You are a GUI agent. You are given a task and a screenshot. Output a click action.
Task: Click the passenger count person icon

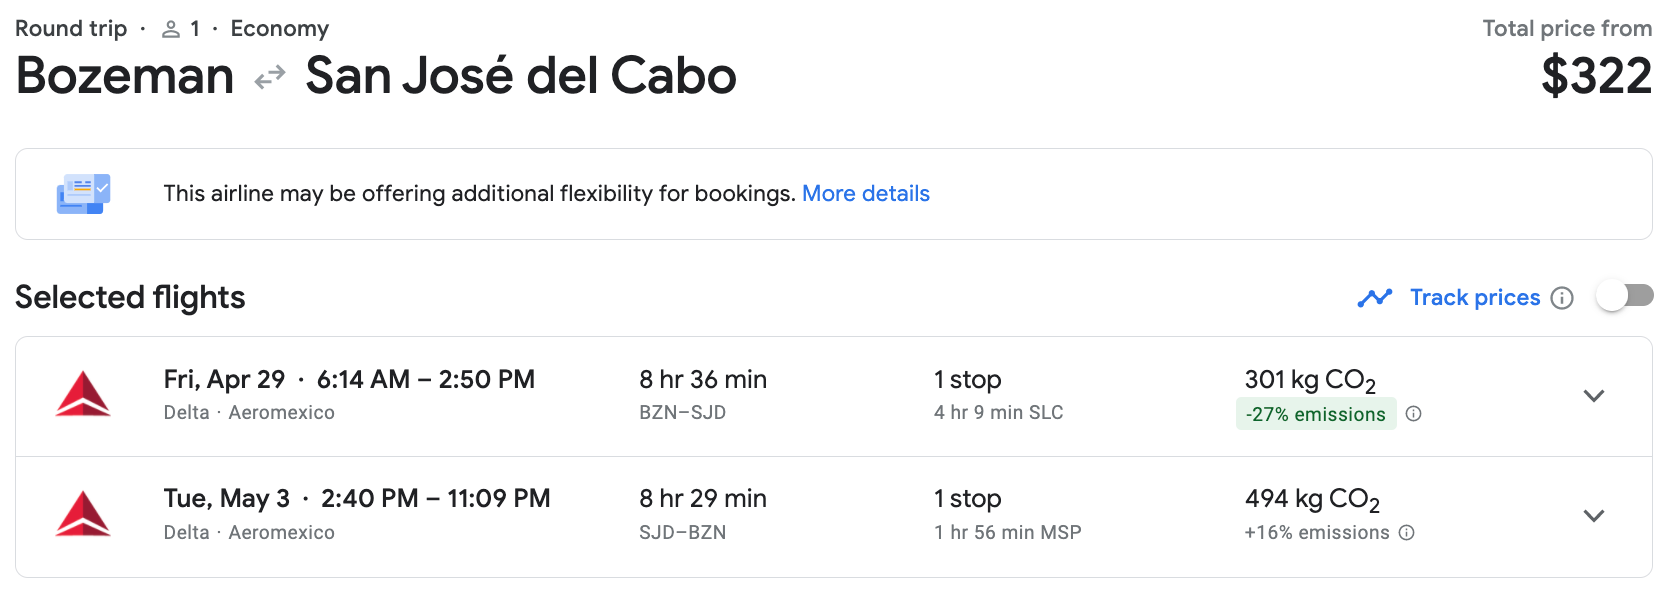(171, 29)
